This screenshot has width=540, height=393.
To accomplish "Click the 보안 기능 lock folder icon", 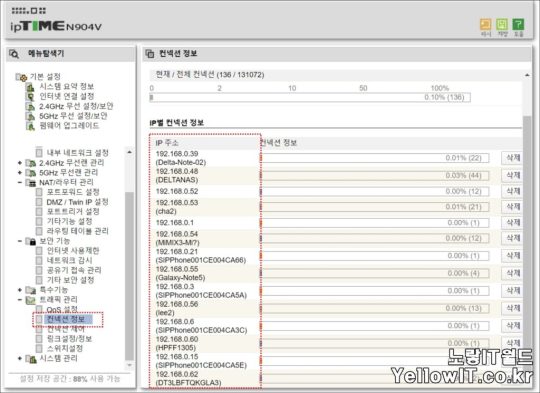I will (x=31, y=241).
